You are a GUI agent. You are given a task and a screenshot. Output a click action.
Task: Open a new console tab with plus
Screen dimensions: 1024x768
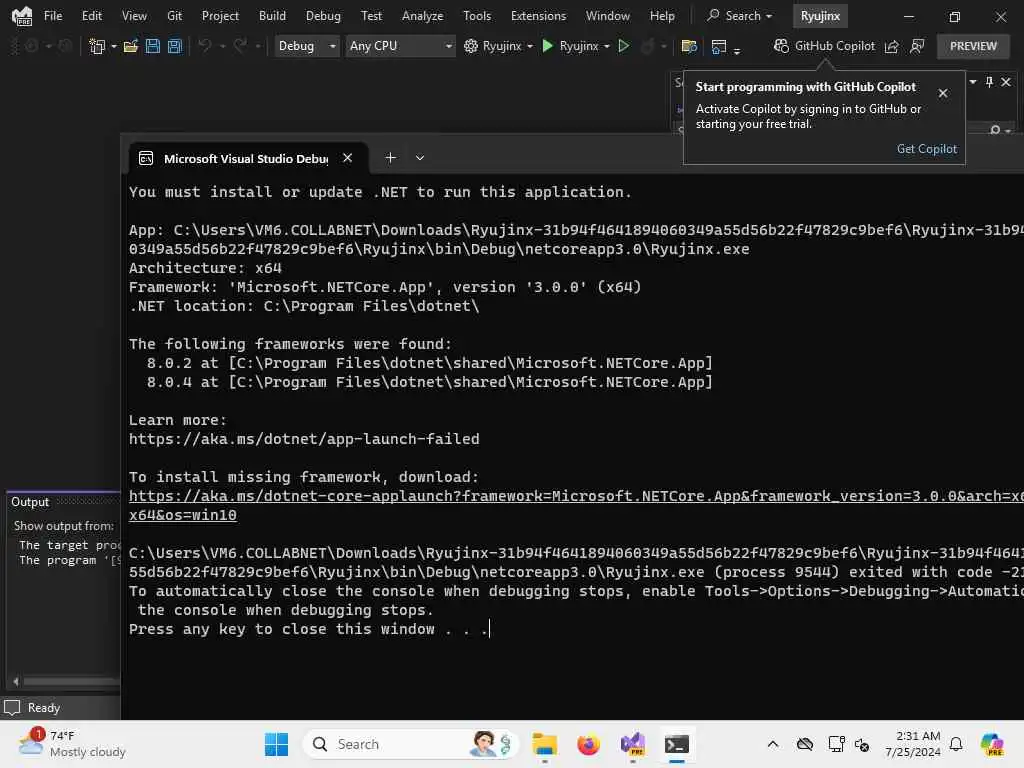[x=391, y=158]
